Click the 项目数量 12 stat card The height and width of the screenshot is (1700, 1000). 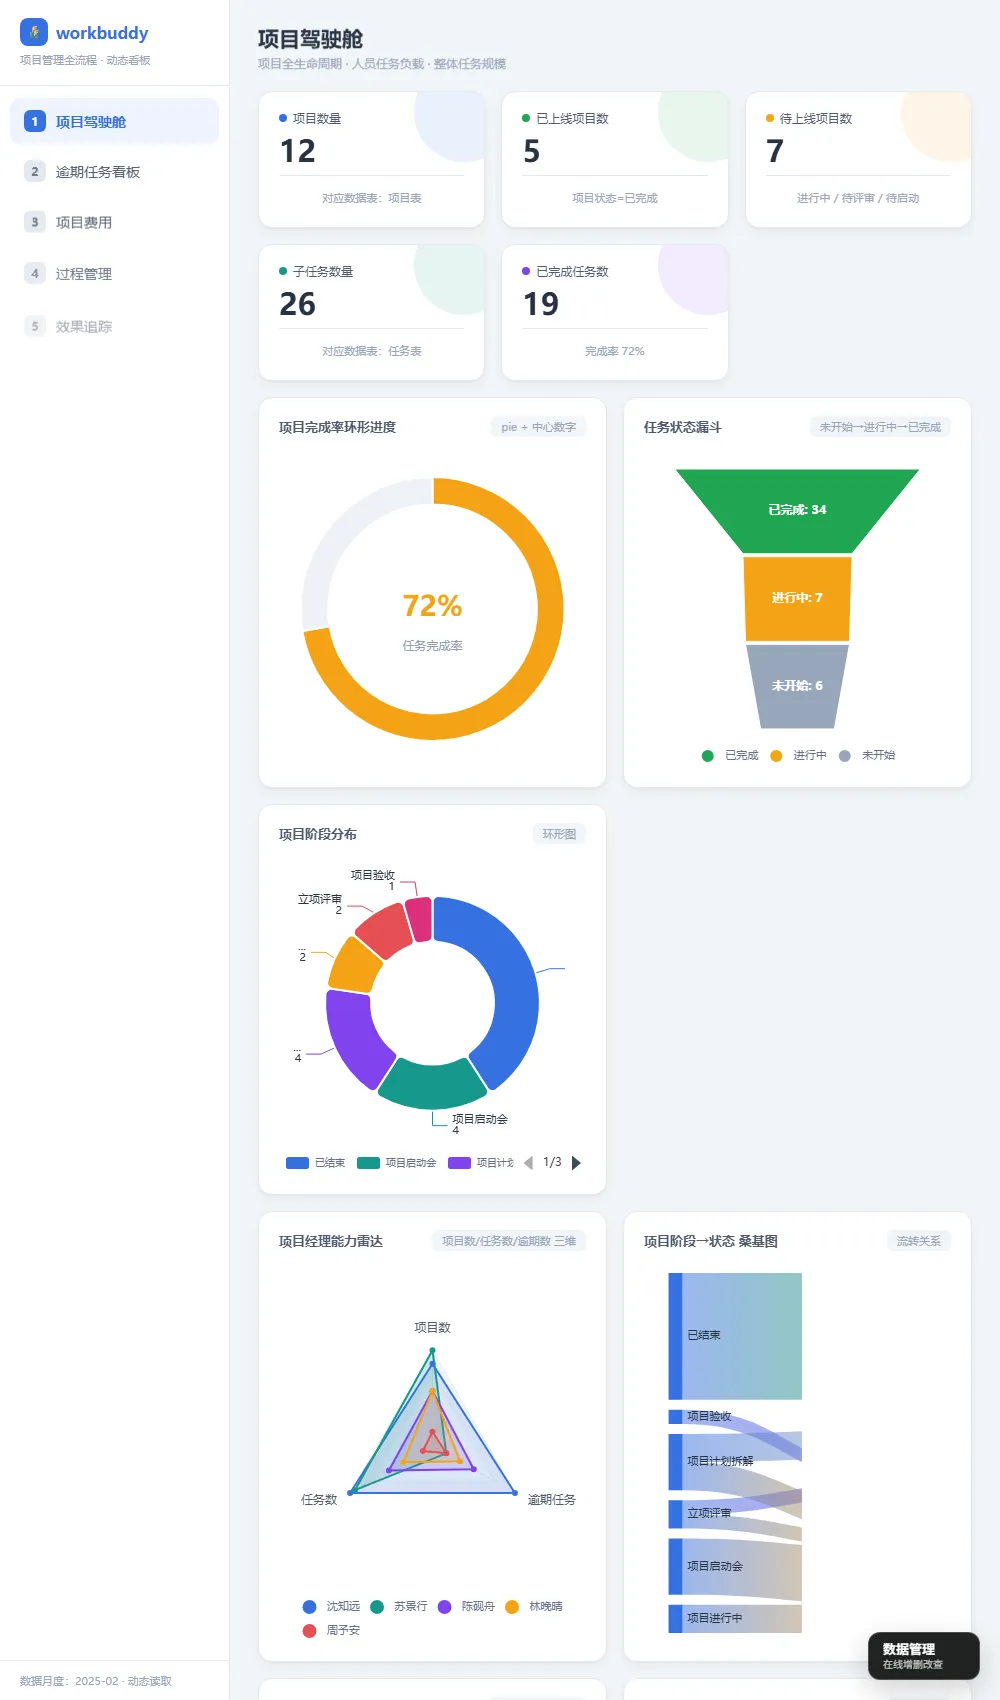(371, 159)
